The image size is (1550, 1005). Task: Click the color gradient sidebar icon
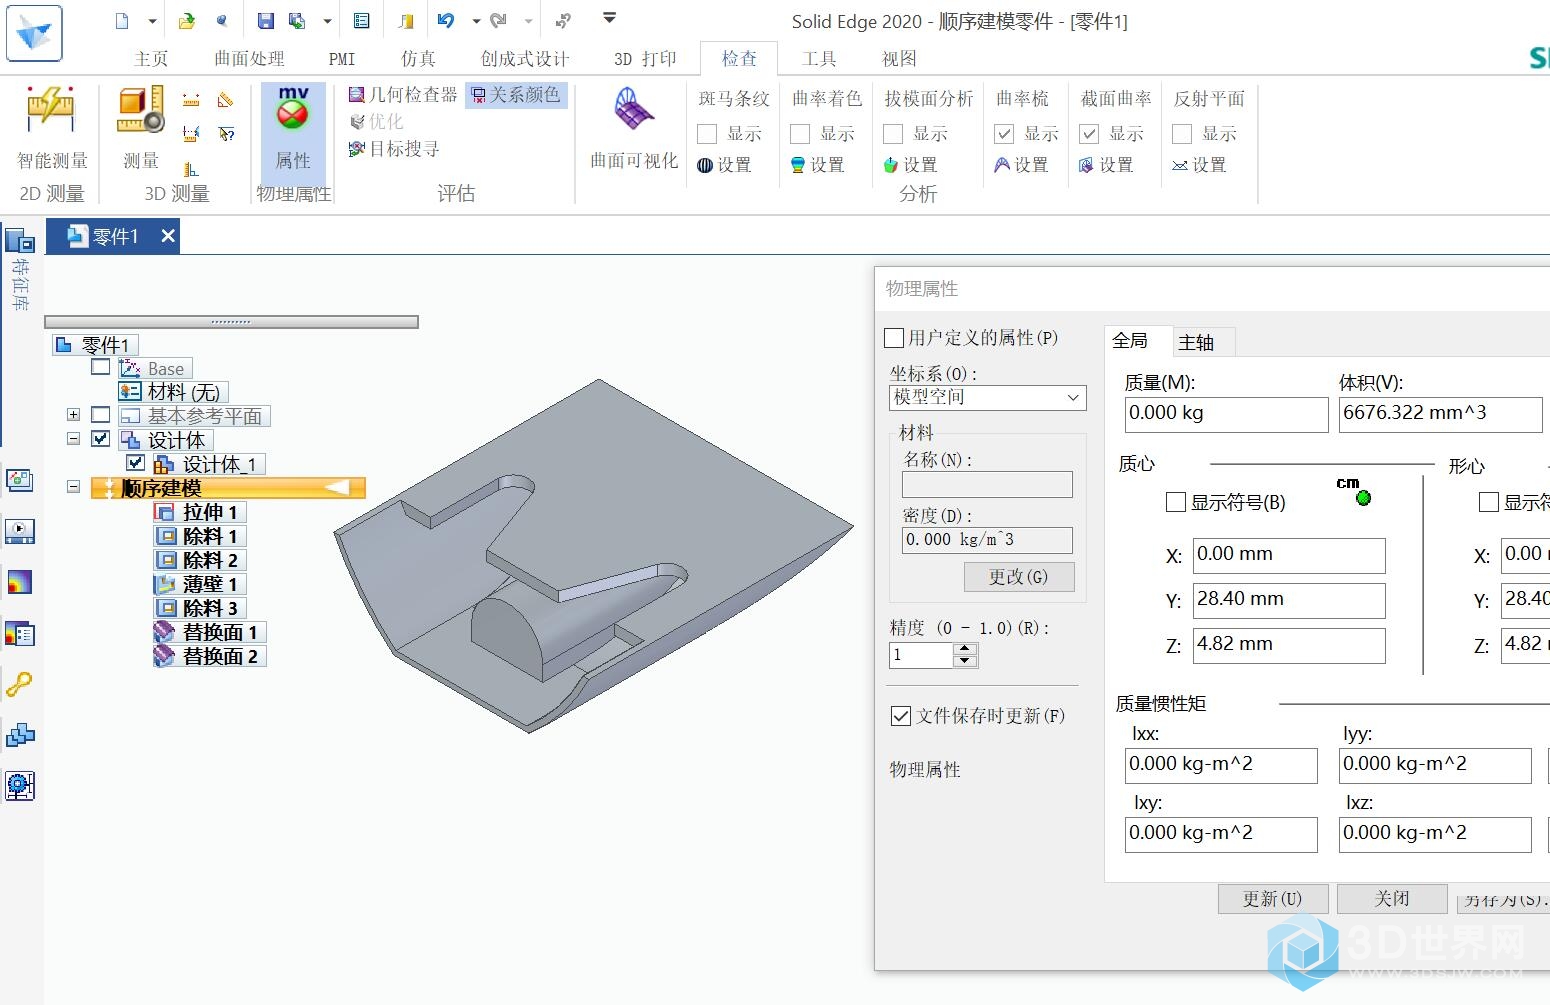pos(19,582)
